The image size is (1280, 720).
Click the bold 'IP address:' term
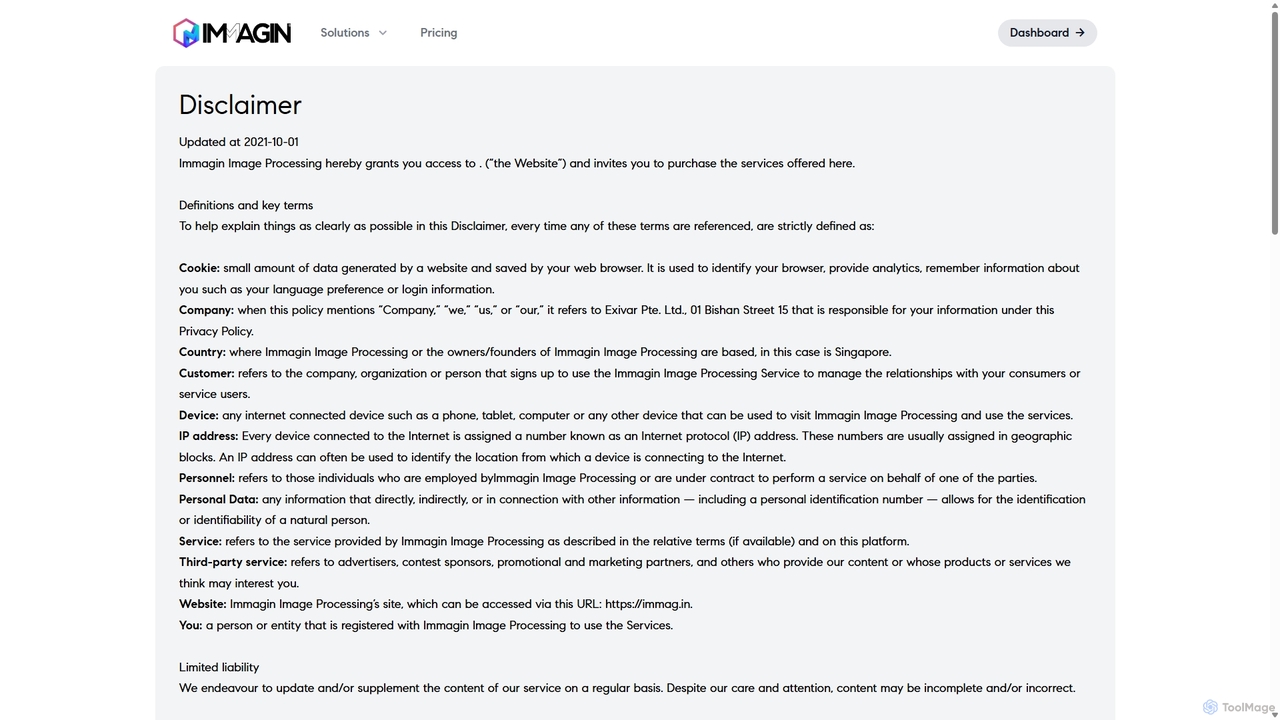(x=208, y=436)
